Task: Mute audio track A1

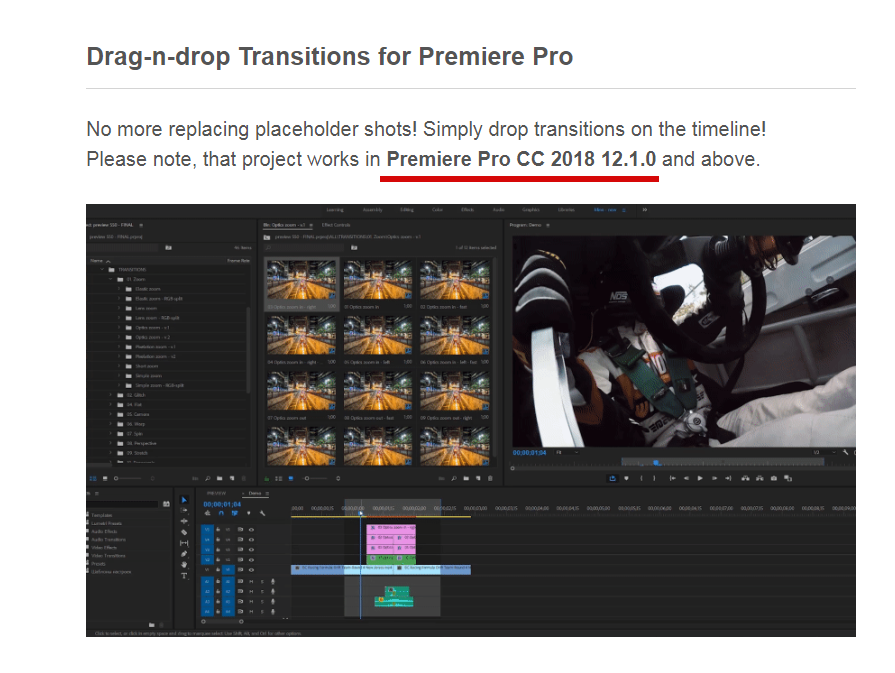Action: coord(251,582)
